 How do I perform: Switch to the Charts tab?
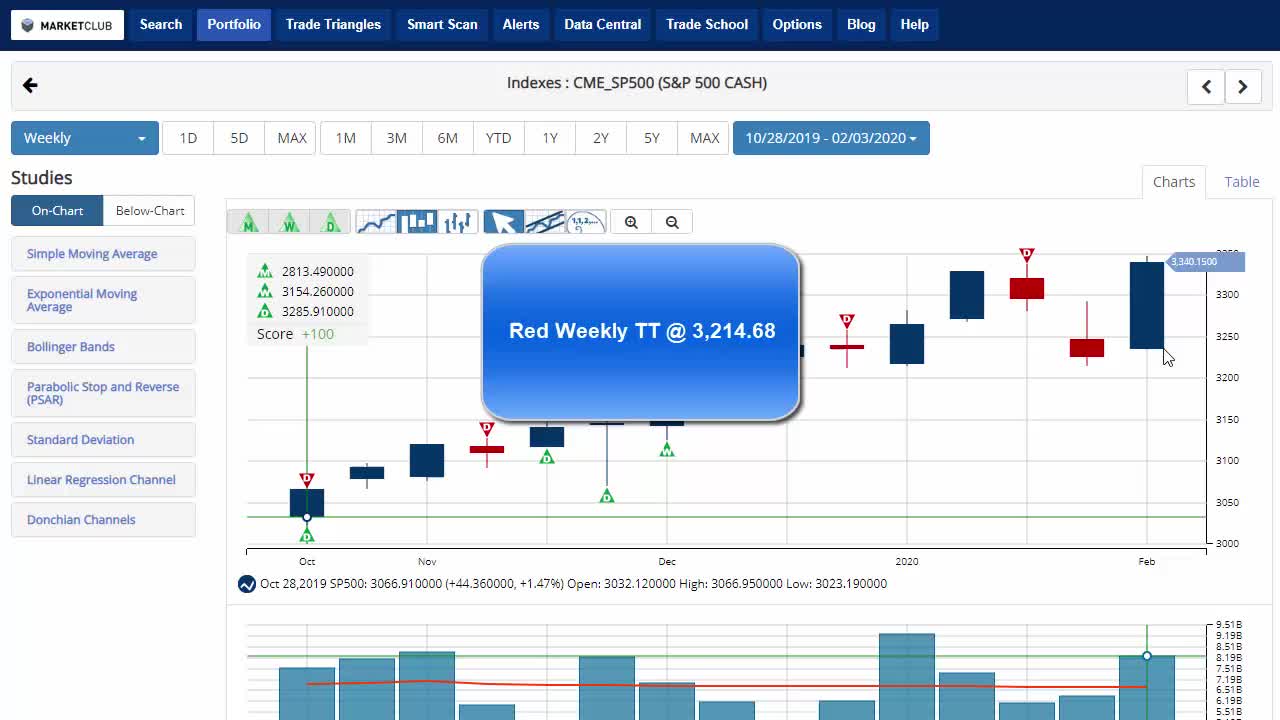point(1174,182)
